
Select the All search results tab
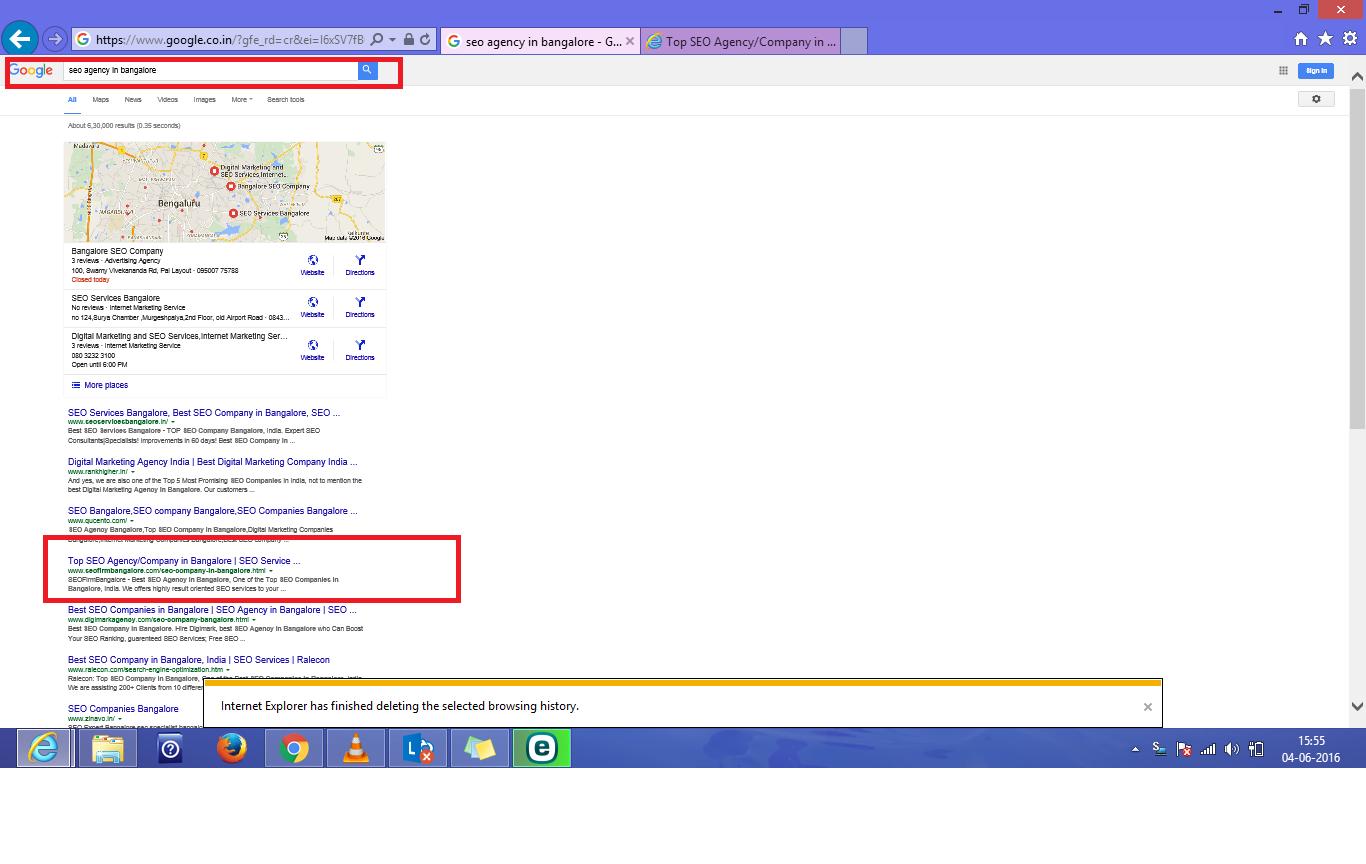pos(72,100)
